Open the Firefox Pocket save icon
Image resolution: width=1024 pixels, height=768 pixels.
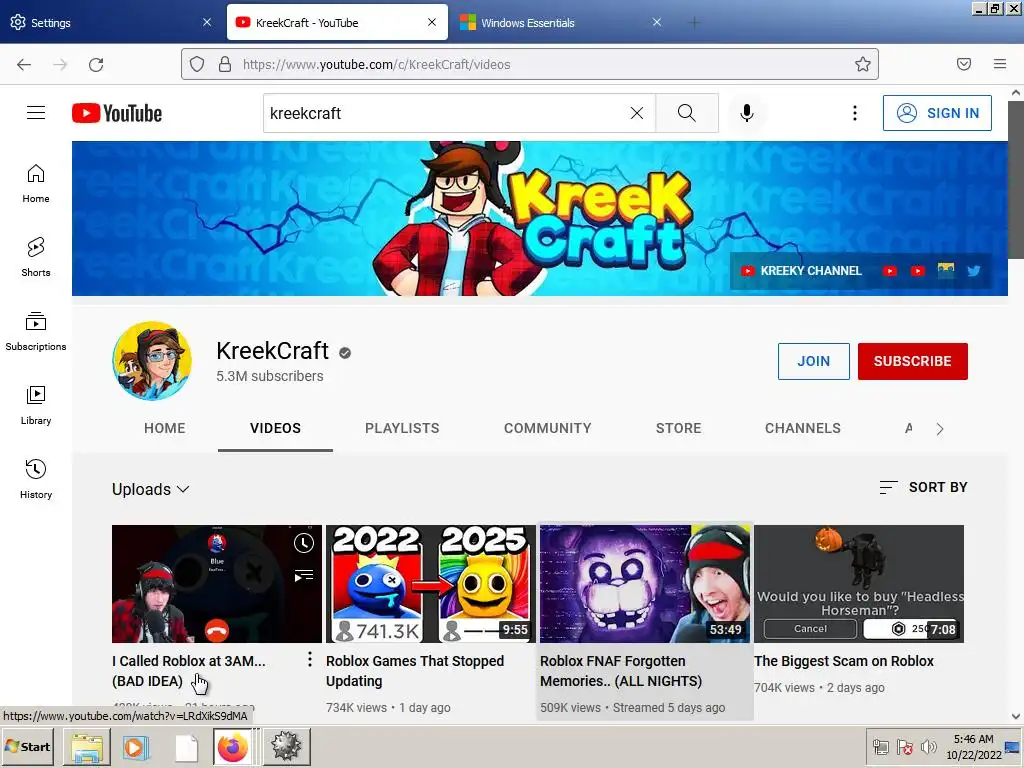(964, 64)
